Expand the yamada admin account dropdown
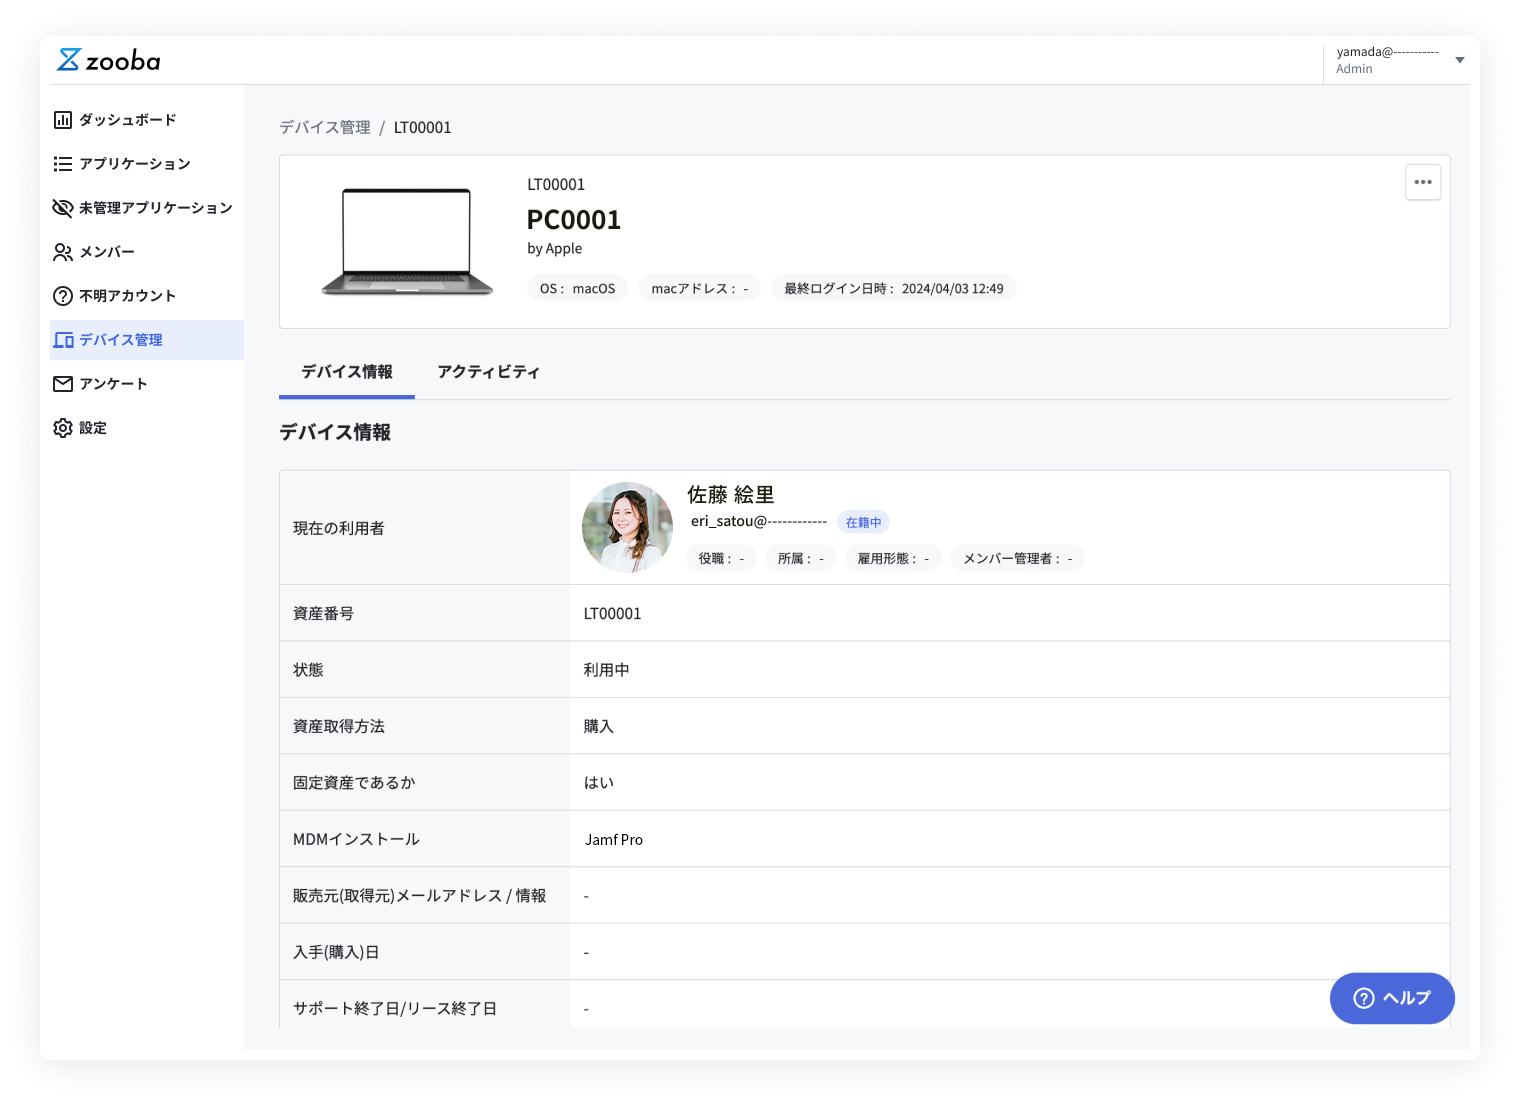This screenshot has width=1520, height=1104. click(x=1459, y=58)
